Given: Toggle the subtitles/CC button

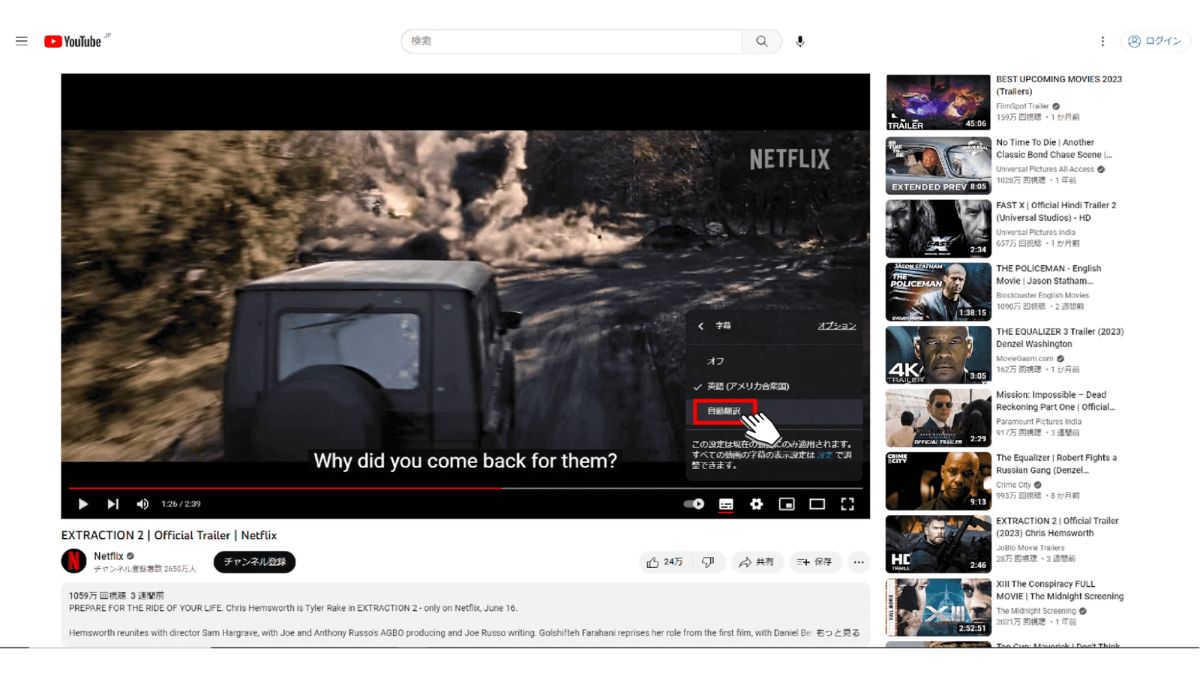Looking at the screenshot, I should tap(726, 504).
